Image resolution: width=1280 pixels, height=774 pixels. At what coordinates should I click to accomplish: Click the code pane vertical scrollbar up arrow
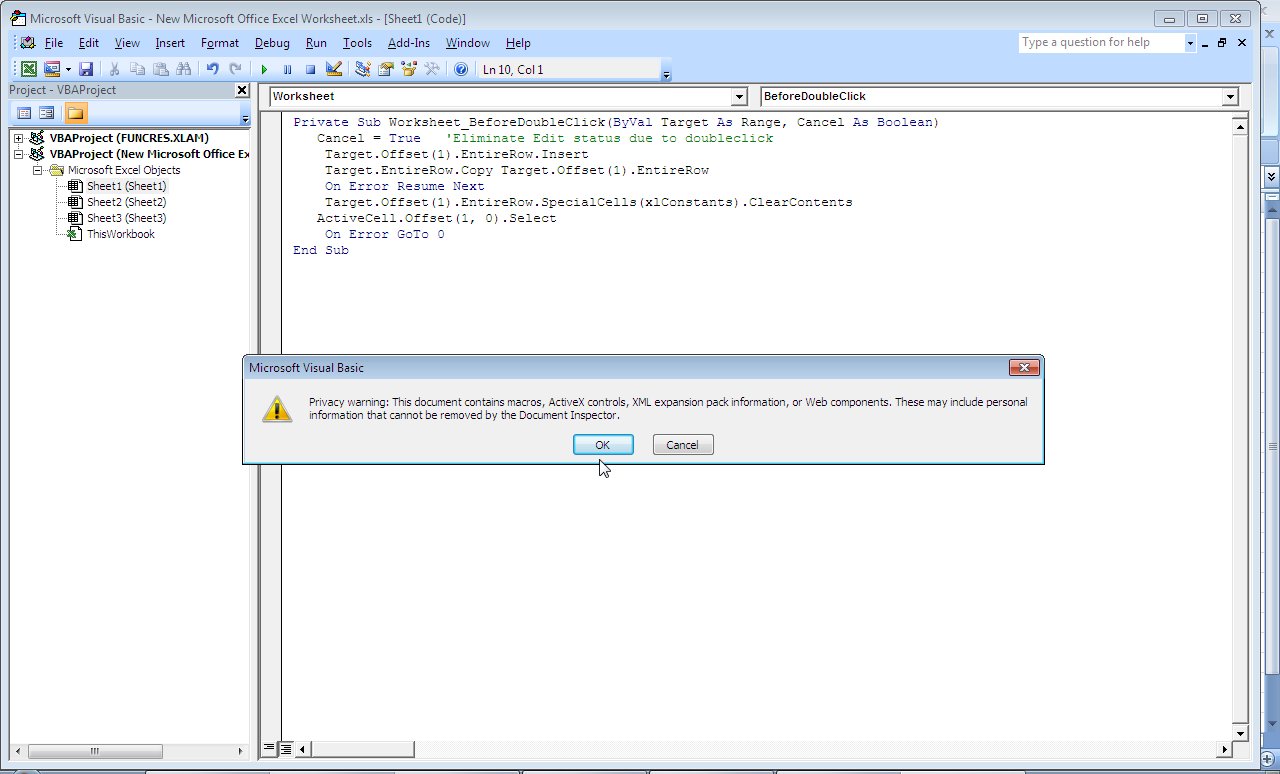tap(1240, 126)
